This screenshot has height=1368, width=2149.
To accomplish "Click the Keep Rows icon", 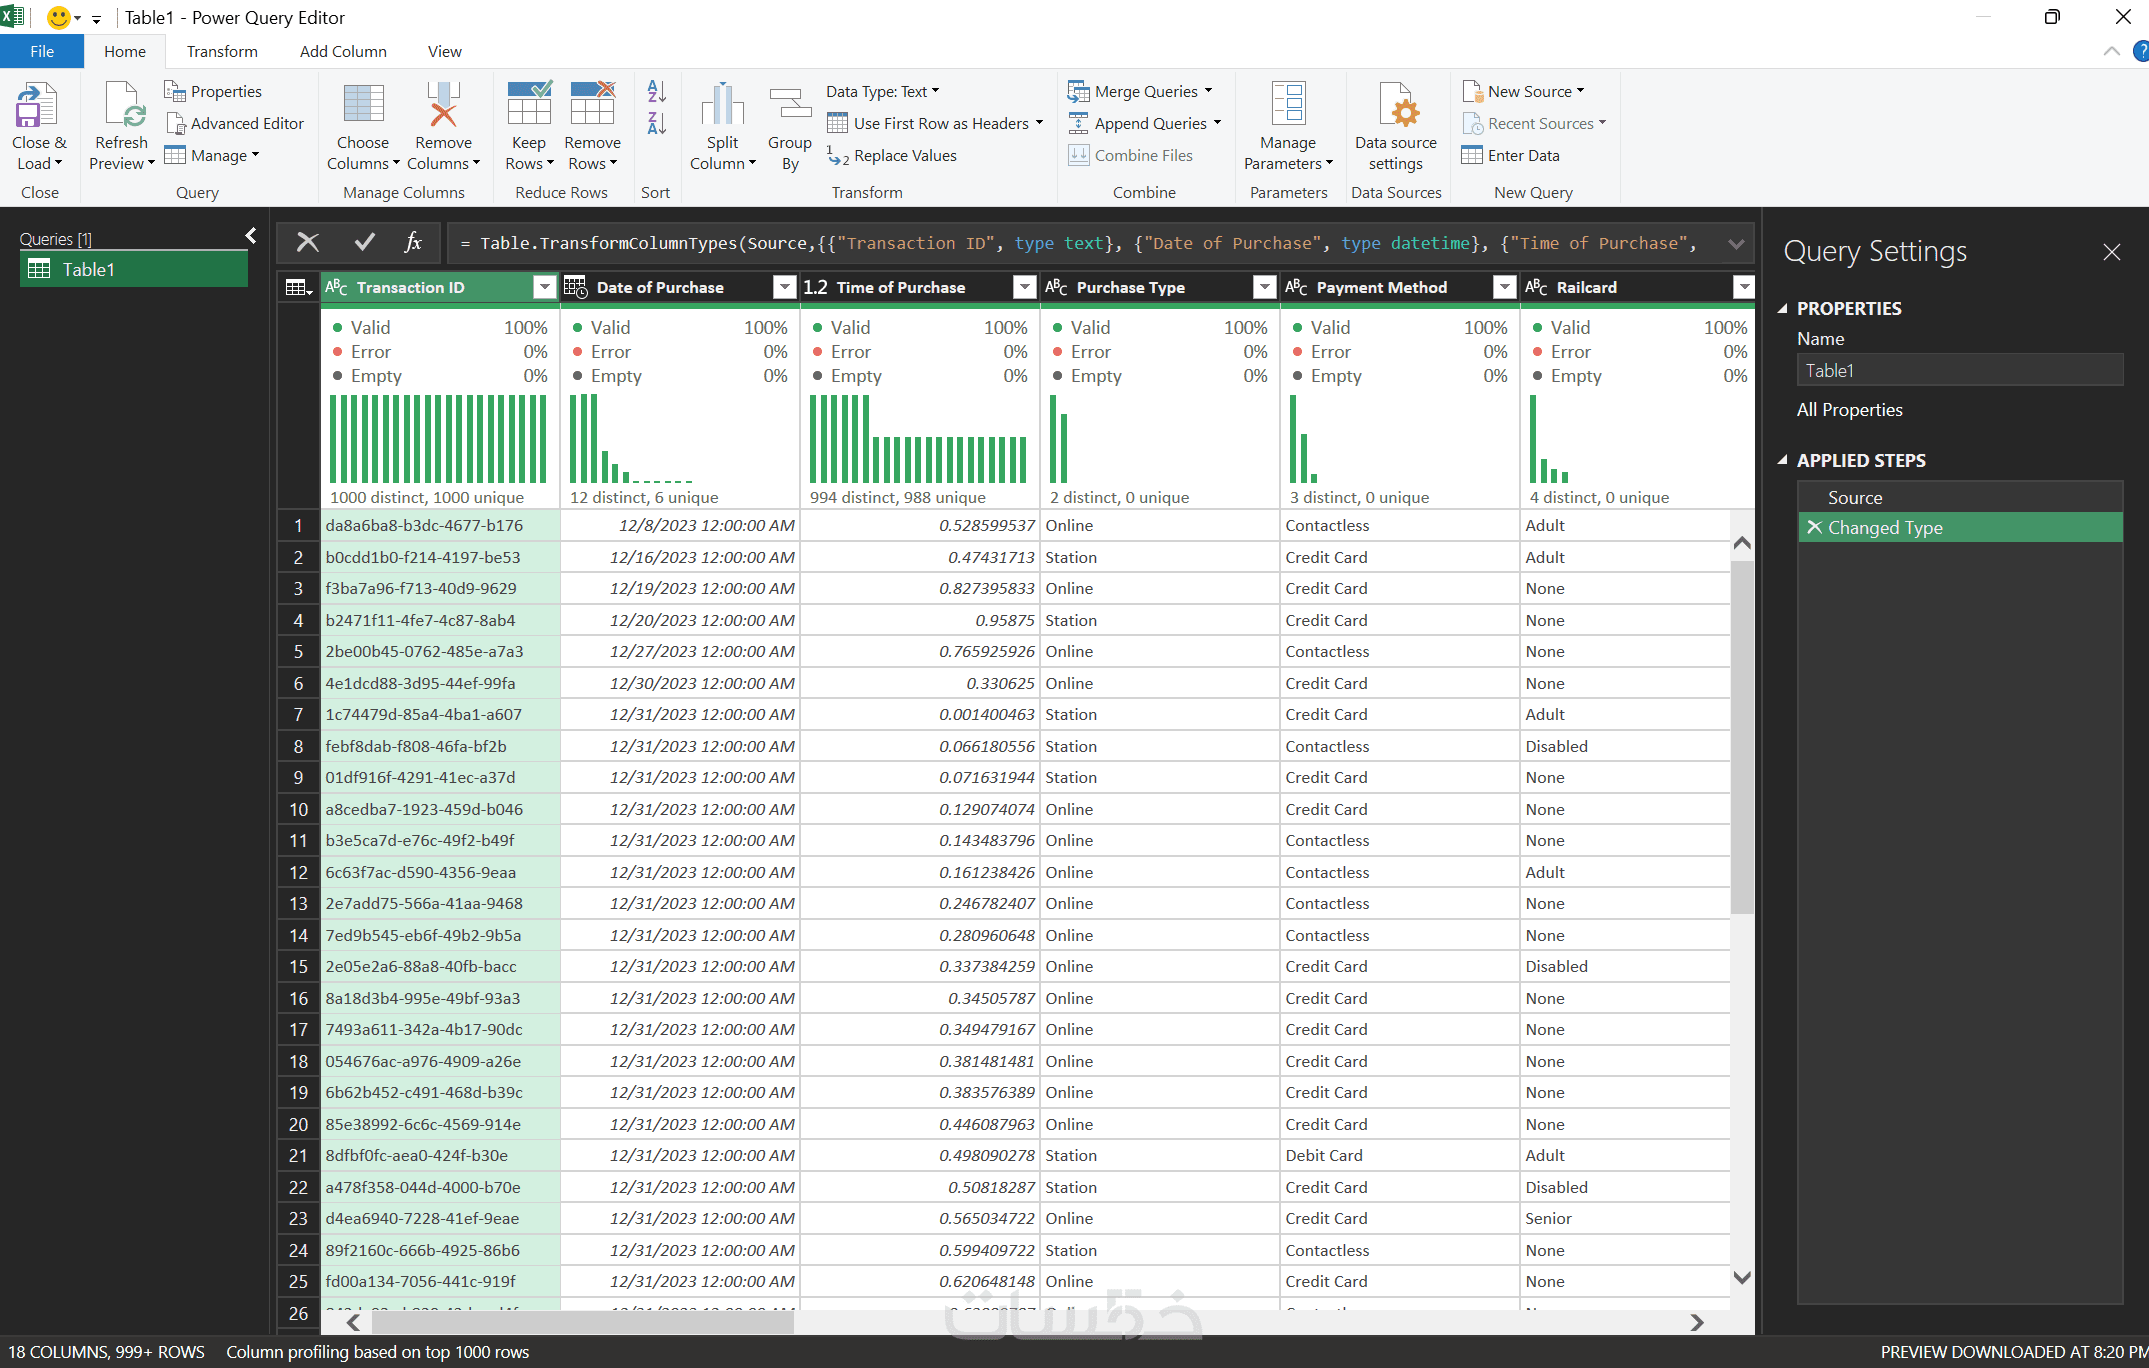I will (x=529, y=105).
